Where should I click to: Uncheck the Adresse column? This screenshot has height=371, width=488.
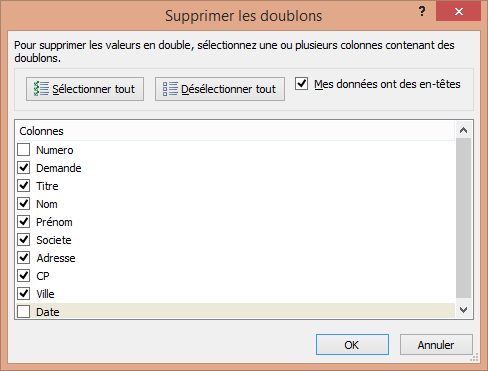click(24, 258)
